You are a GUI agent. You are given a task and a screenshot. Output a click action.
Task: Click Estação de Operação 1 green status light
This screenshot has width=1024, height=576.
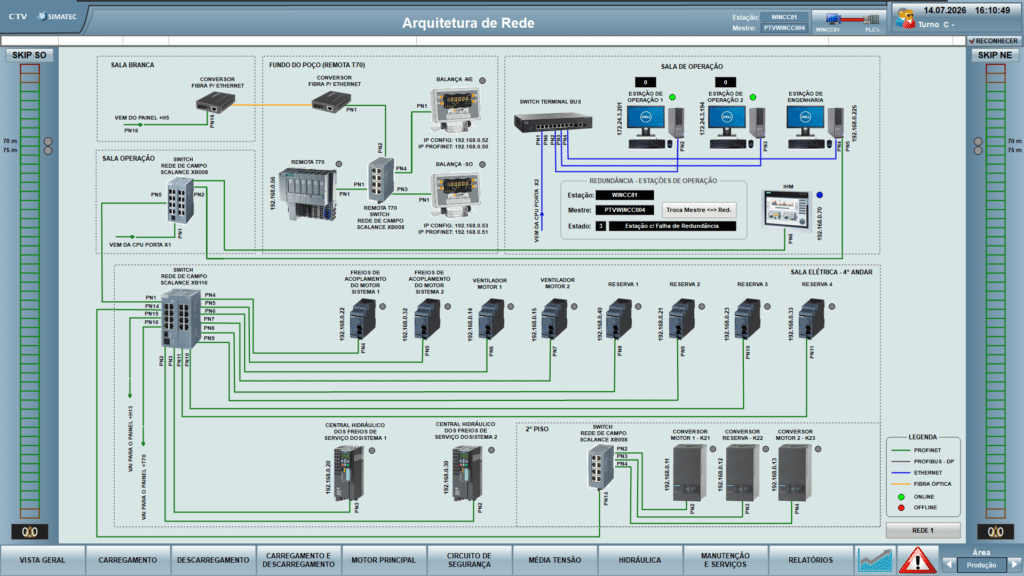click(x=672, y=97)
